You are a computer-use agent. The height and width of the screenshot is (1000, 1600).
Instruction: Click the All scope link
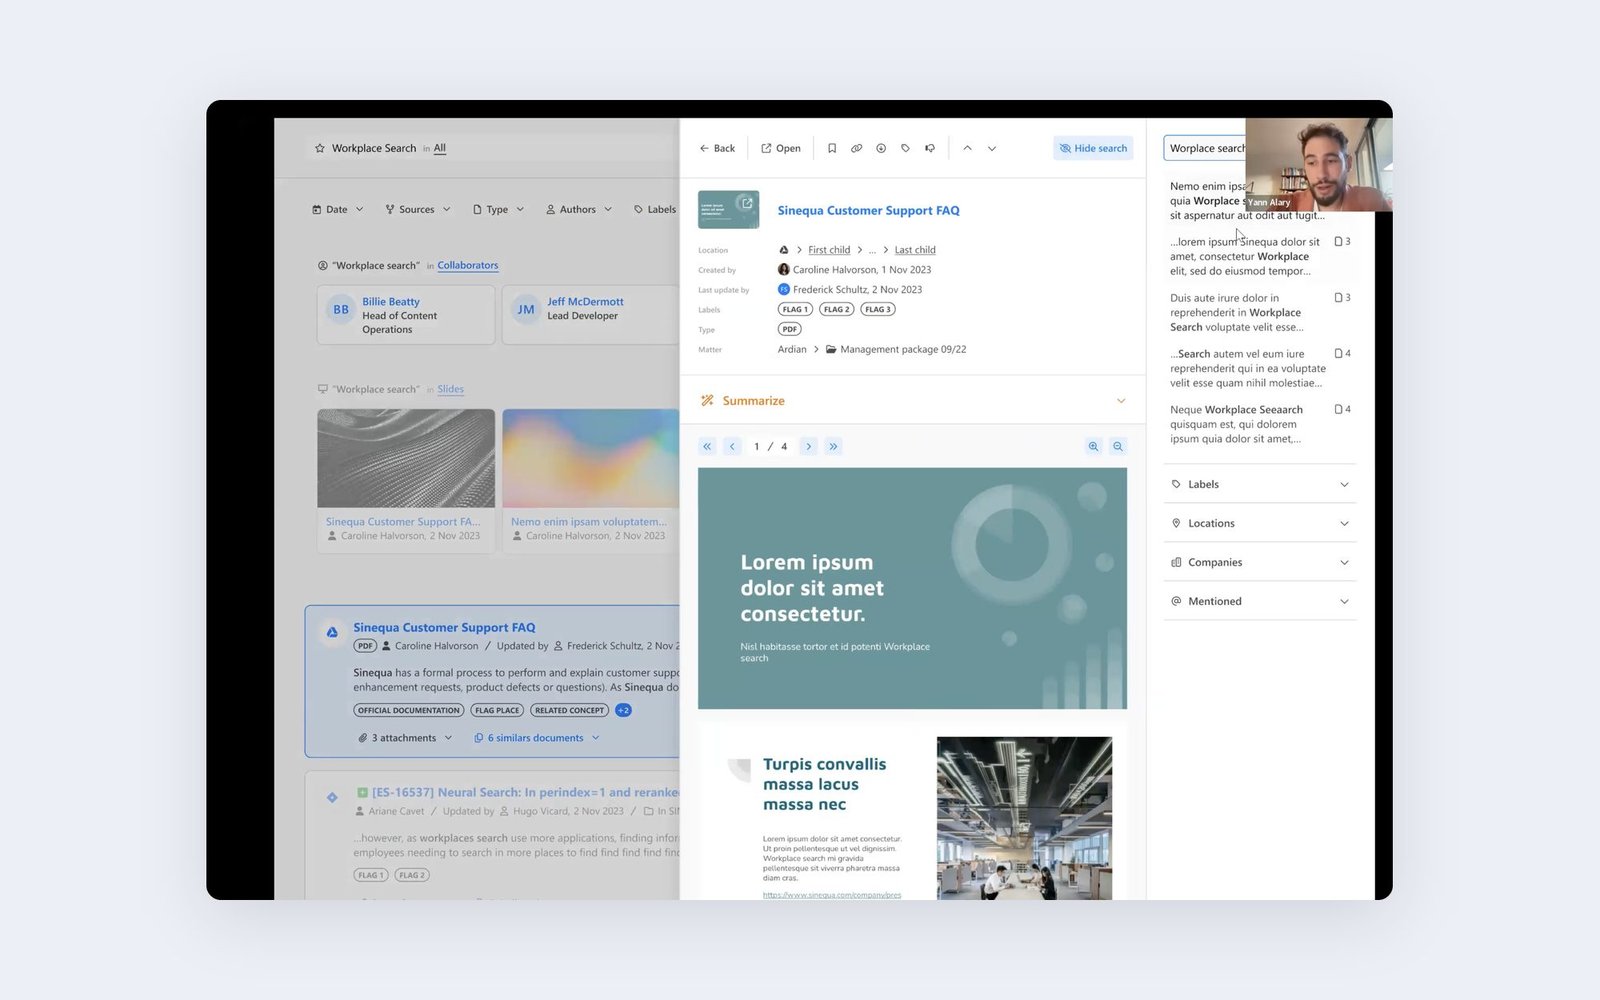(x=440, y=148)
